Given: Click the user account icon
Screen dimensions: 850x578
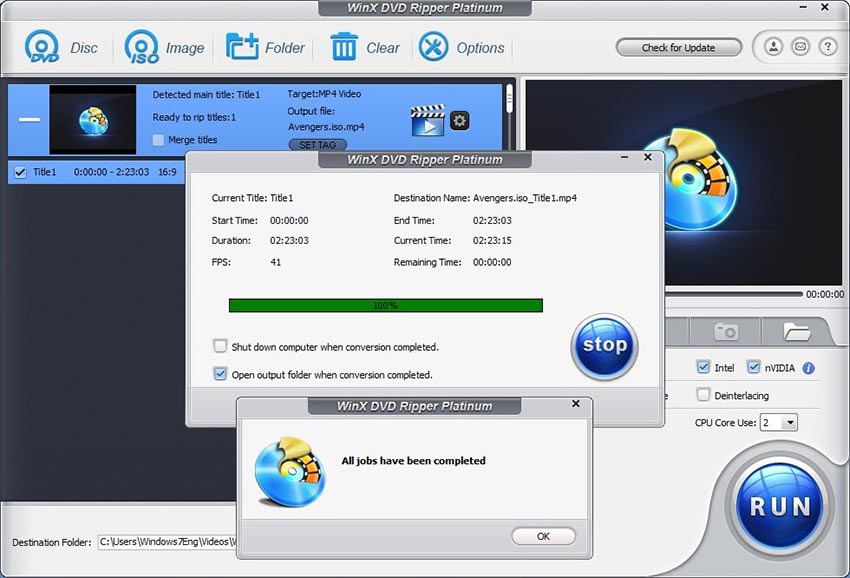Looking at the screenshot, I should 773,47.
